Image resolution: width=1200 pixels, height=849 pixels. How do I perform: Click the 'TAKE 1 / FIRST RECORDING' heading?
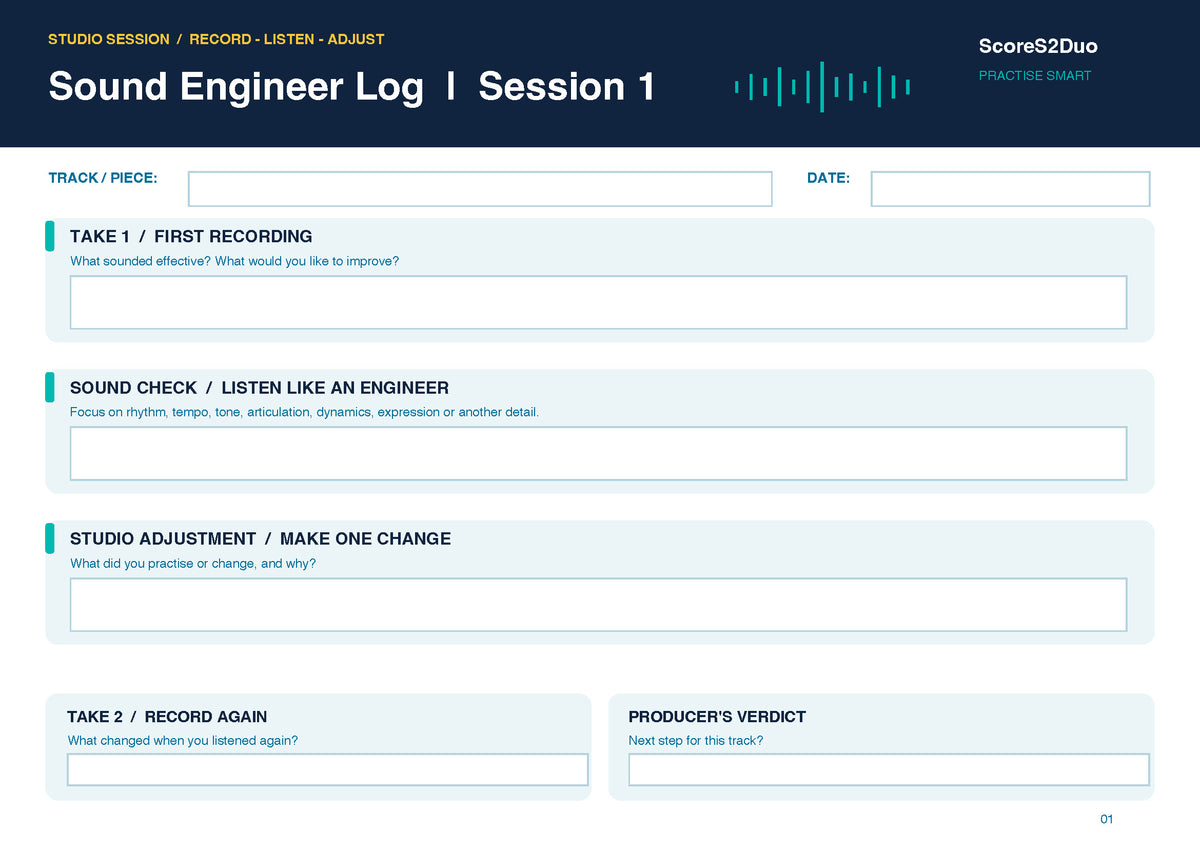[x=191, y=237]
